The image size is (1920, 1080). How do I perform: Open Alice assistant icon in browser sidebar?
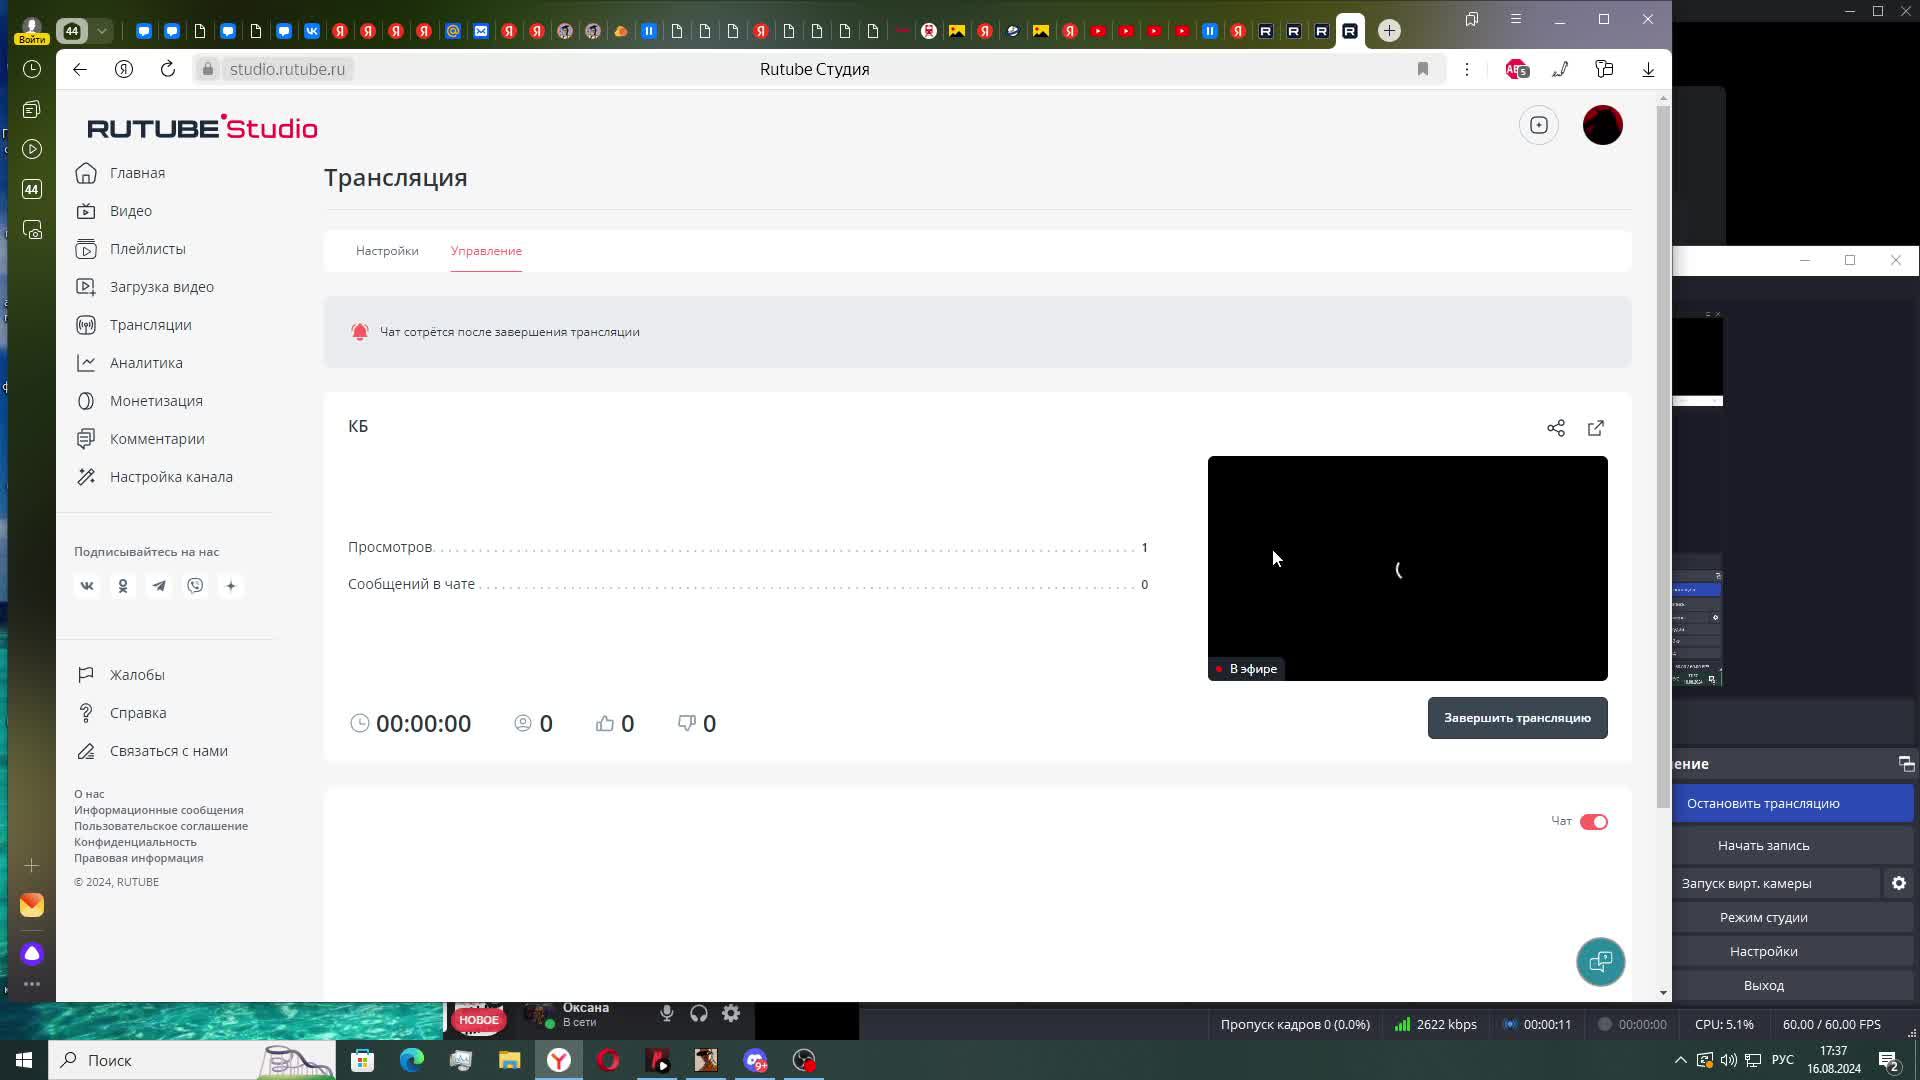click(32, 954)
